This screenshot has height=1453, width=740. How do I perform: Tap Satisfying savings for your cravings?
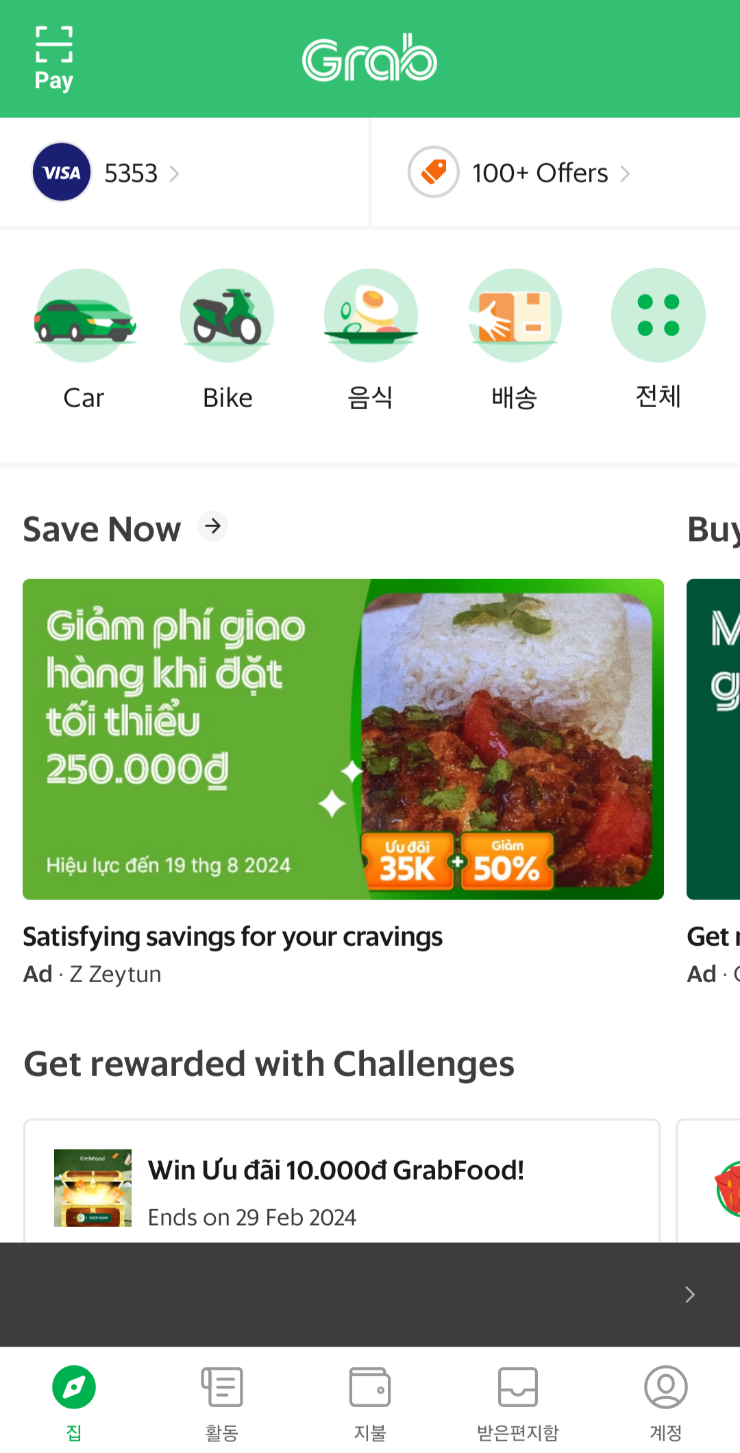click(x=233, y=937)
